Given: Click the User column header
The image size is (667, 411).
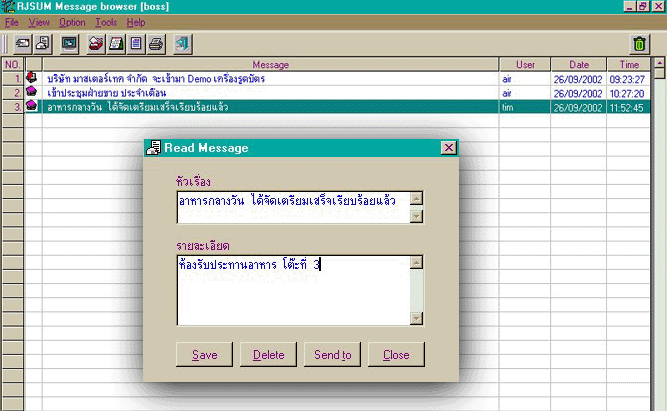Looking at the screenshot, I should [x=525, y=65].
